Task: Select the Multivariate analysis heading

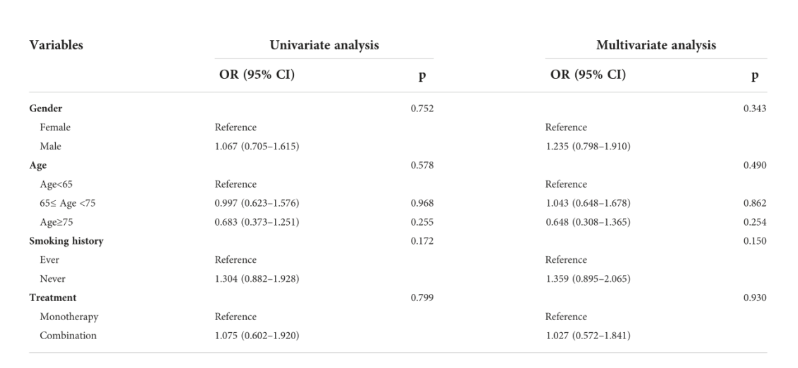Action: pyautogui.click(x=656, y=45)
